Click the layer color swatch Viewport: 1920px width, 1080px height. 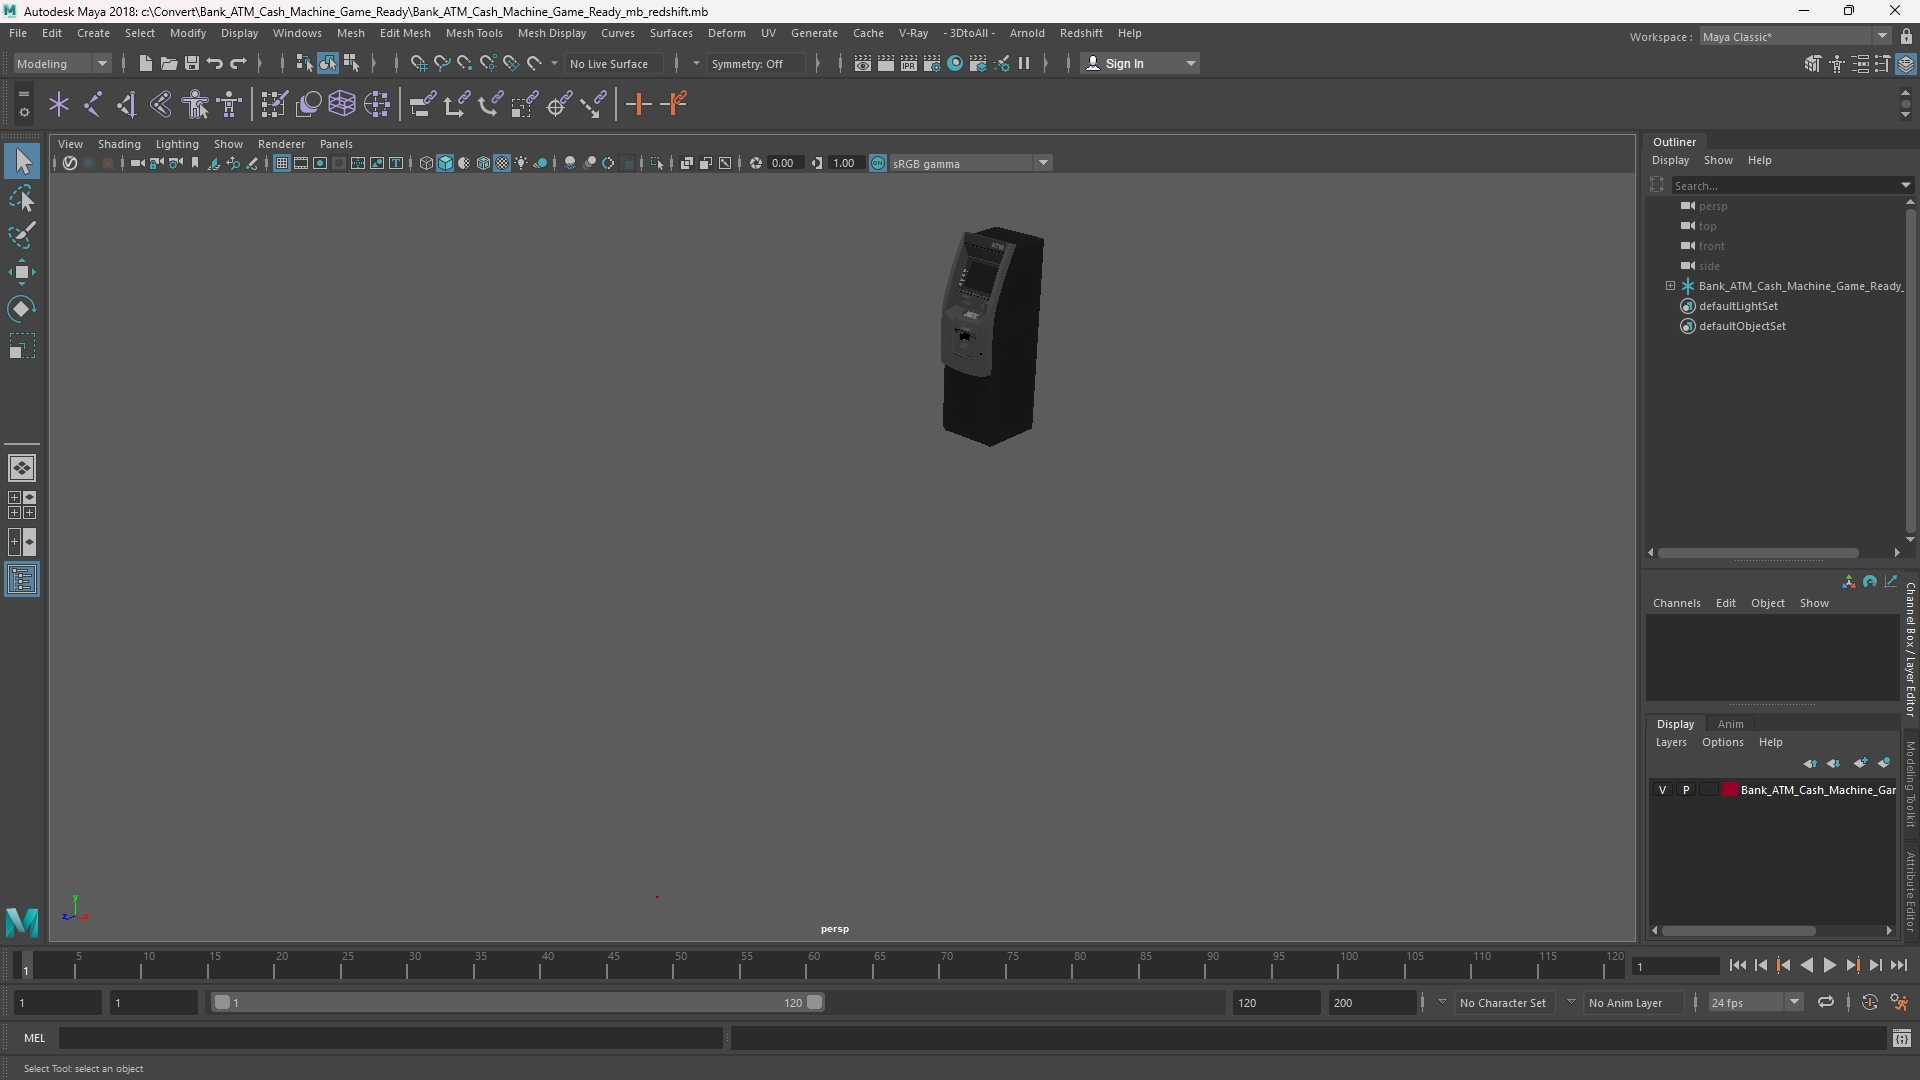1729,790
